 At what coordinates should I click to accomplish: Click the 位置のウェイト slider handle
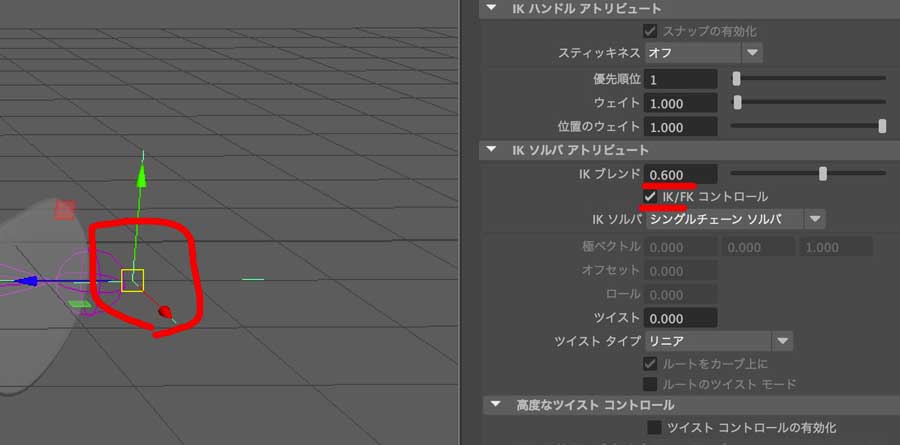tap(882, 126)
